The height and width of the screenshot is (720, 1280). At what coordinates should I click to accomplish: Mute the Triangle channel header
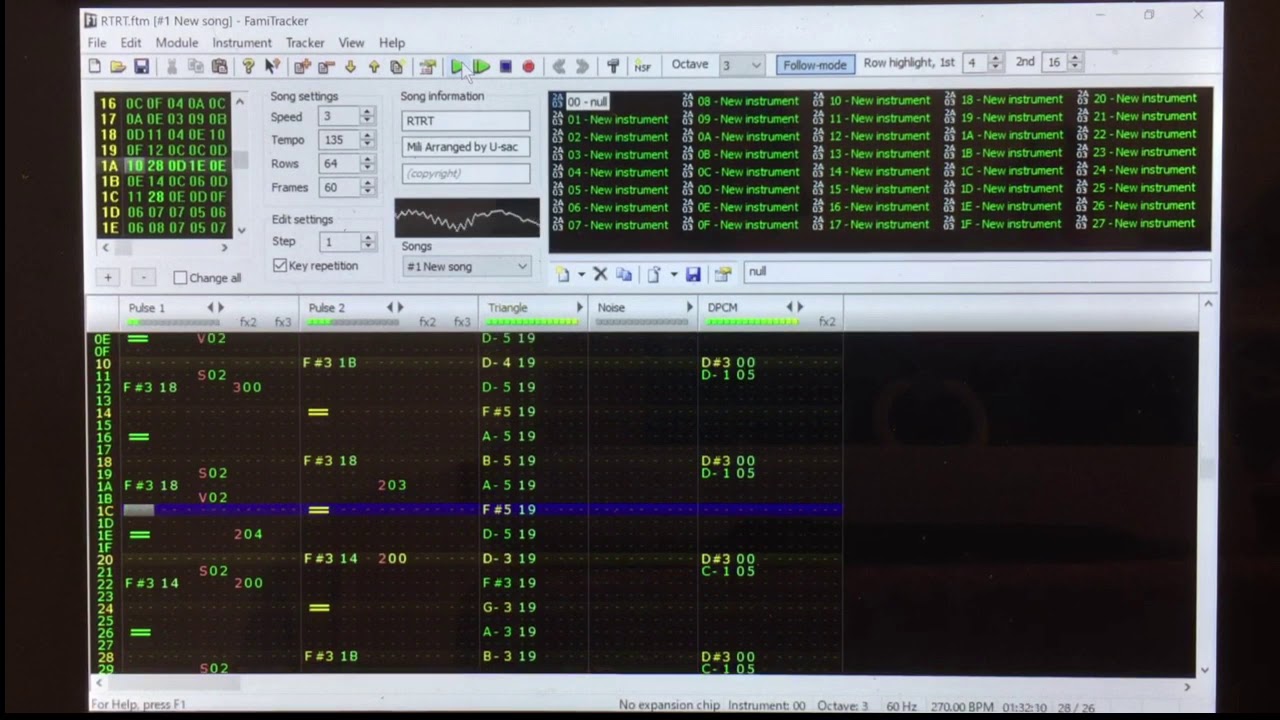click(x=507, y=308)
